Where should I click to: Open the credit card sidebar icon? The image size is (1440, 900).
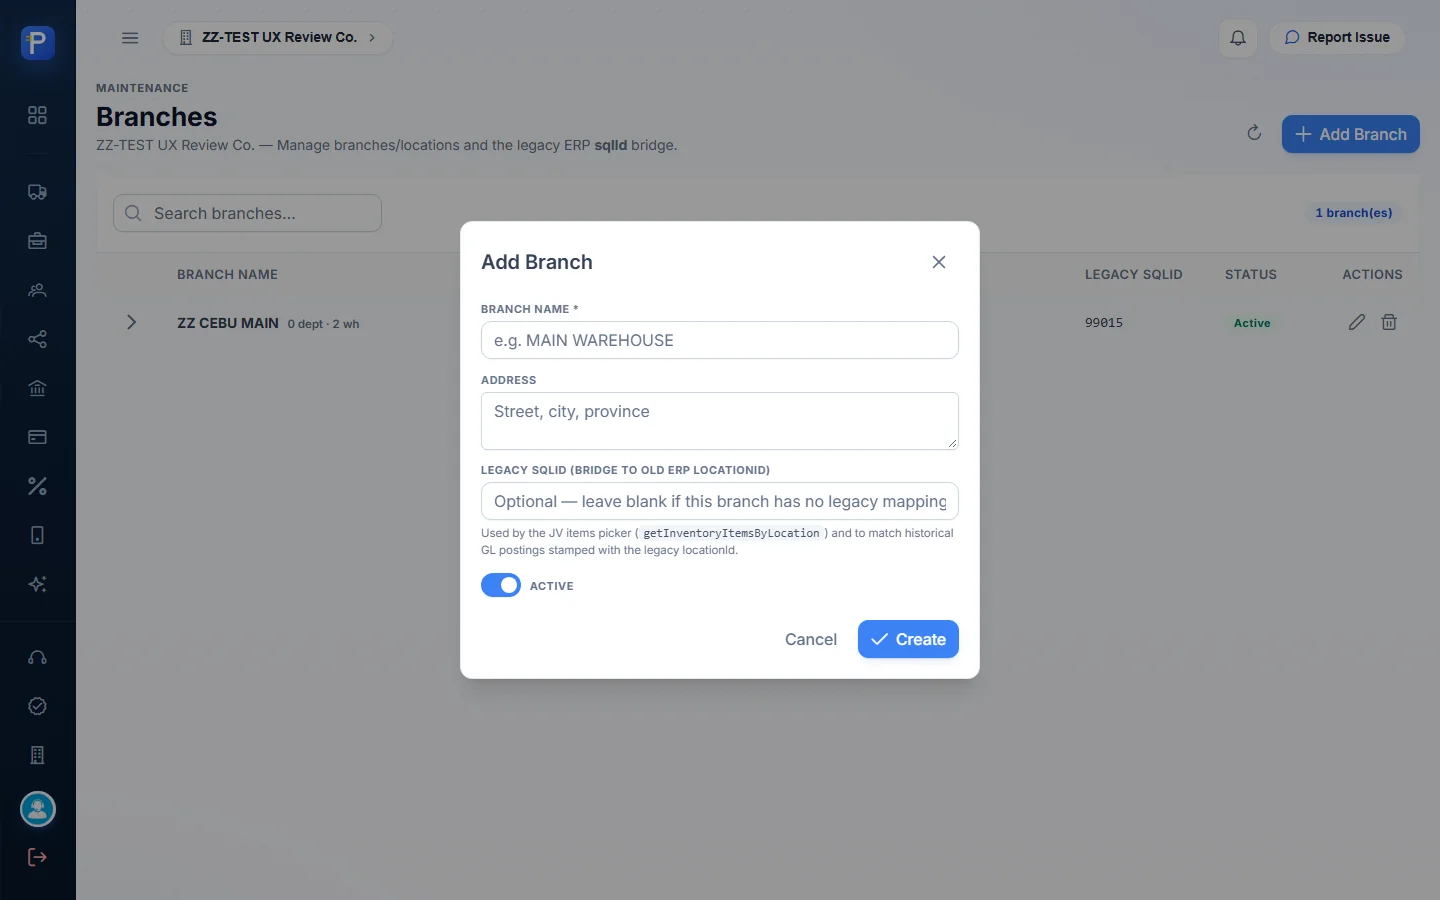38,437
